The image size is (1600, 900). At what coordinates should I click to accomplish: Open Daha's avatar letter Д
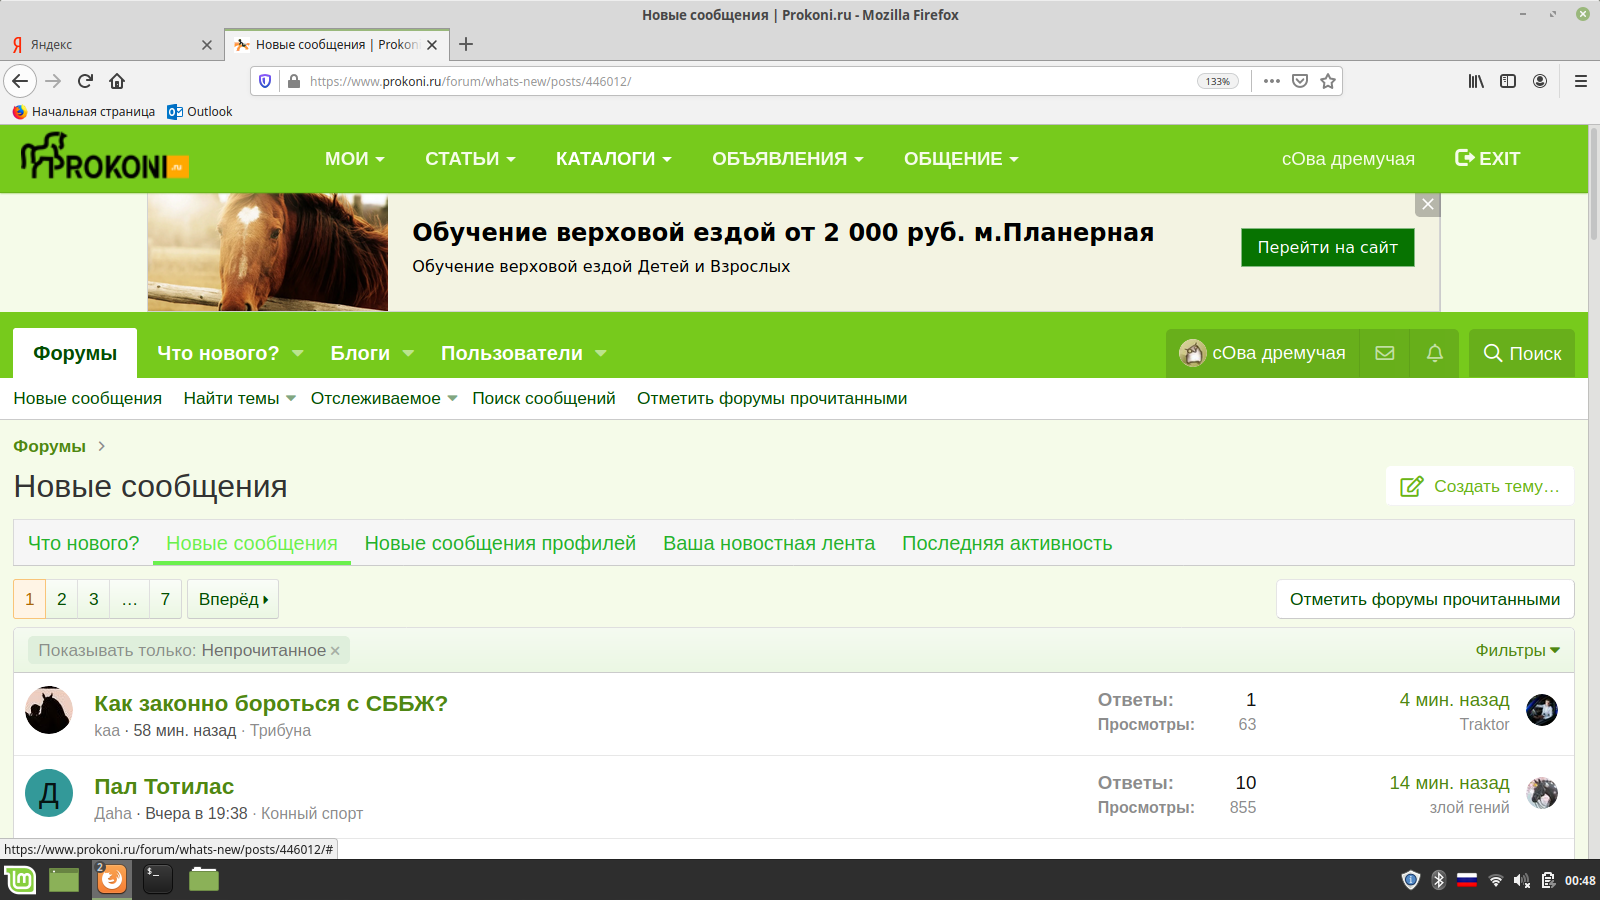(49, 793)
